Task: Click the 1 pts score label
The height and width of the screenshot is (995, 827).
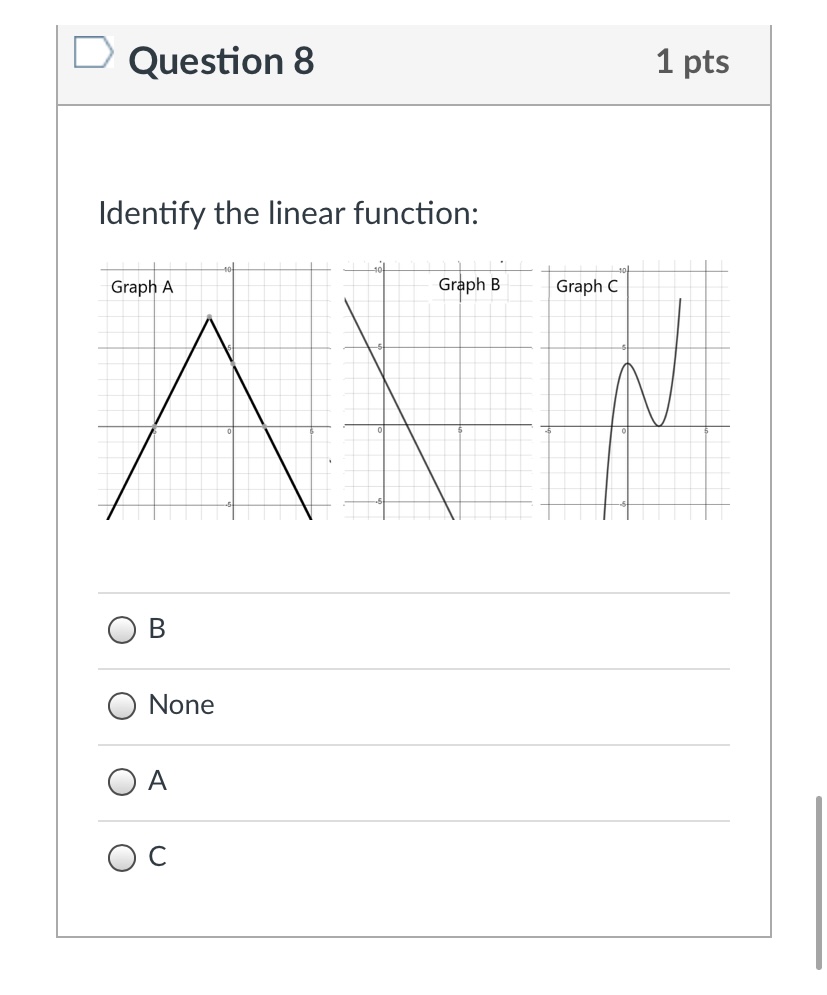Action: click(x=692, y=62)
